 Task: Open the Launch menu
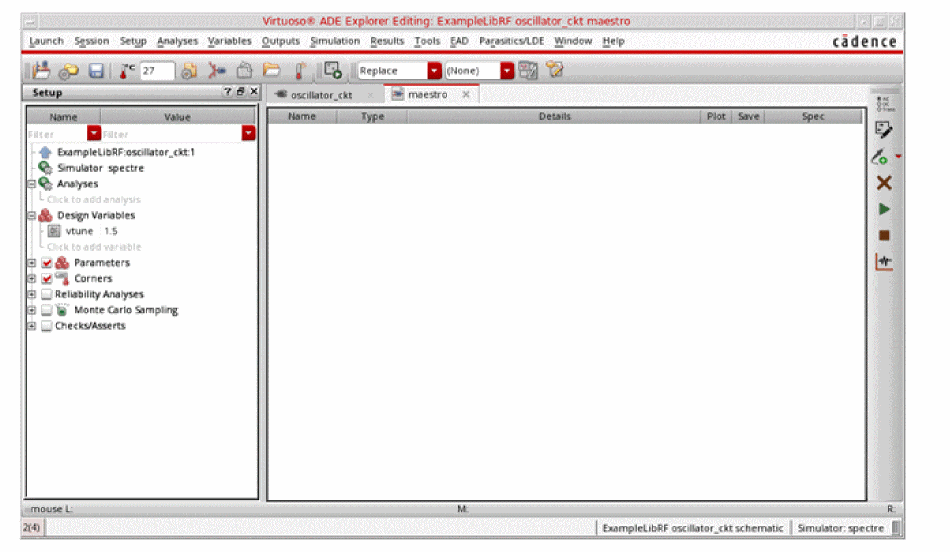point(46,41)
